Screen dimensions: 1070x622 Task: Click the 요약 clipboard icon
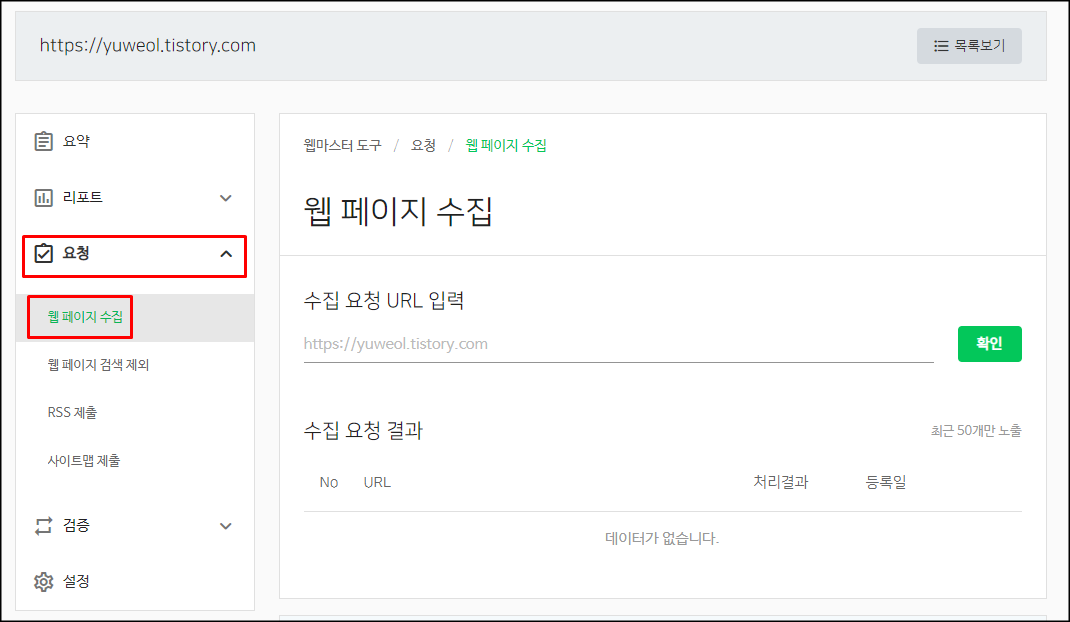(44, 141)
